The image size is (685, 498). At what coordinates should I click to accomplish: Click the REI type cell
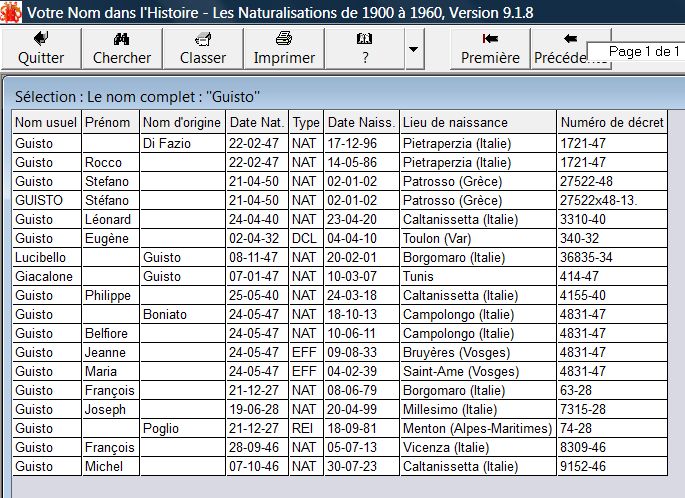click(x=306, y=429)
